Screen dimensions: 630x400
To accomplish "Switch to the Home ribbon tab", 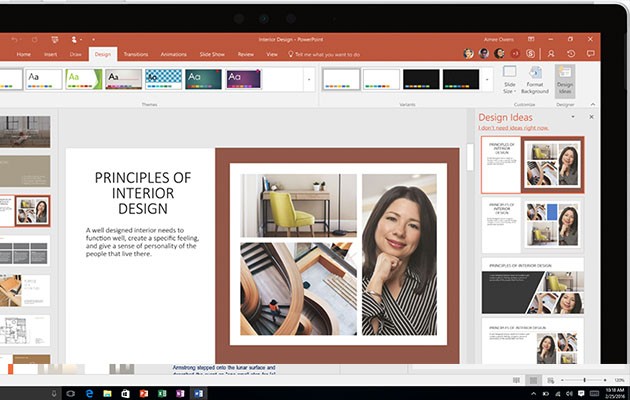I will pyautogui.click(x=24, y=54).
